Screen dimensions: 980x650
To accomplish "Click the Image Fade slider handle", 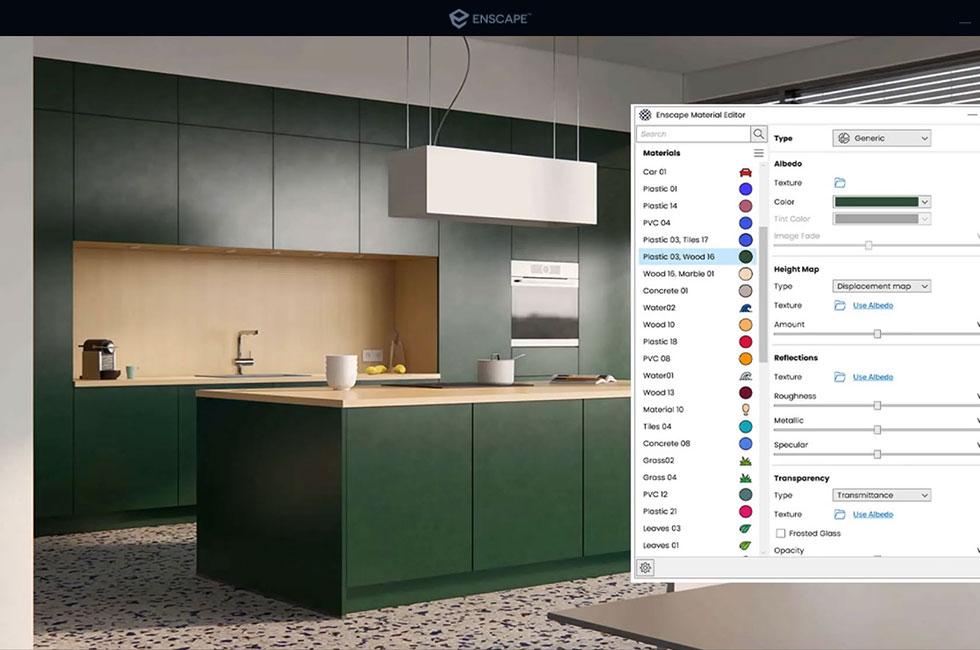I will pyautogui.click(x=869, y=246).
